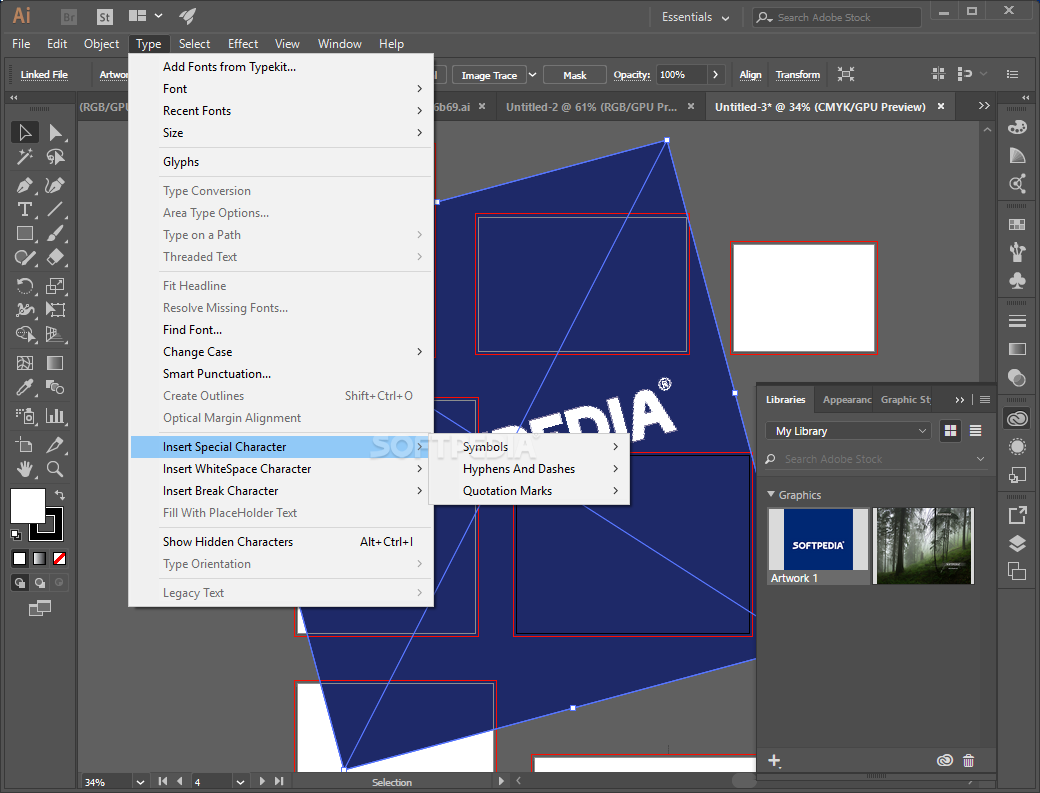The height and width of the screenshot is (793, 1040).
Task: Set fill to None swatch
Action: [x=60, y=559]
